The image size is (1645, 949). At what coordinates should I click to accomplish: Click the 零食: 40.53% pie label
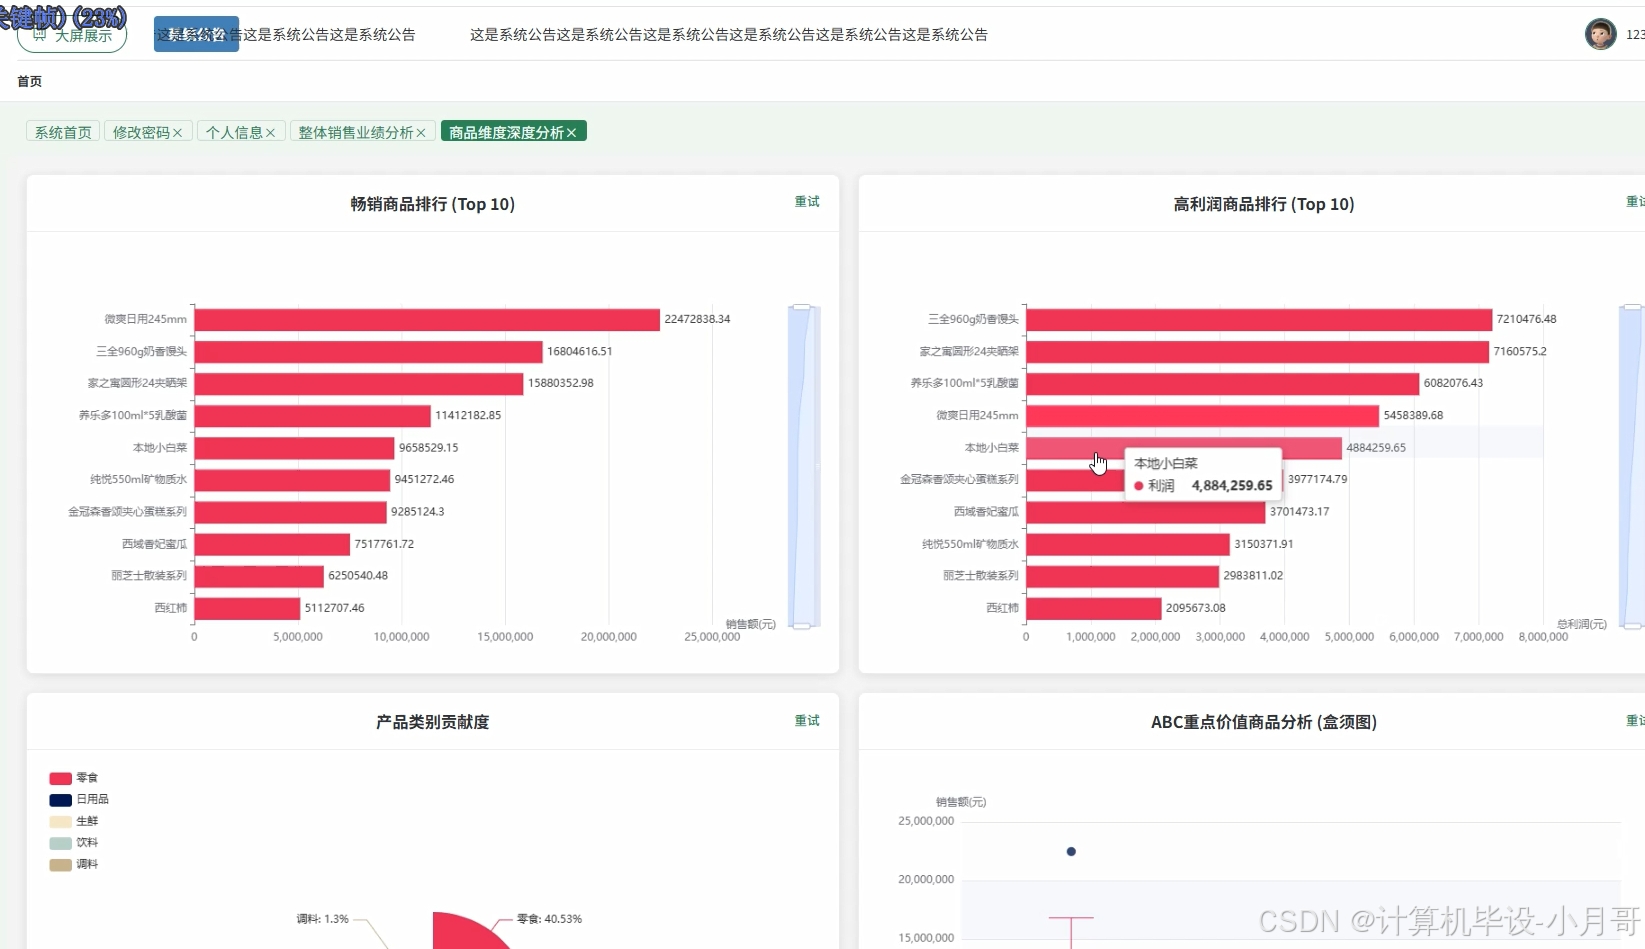549,919
